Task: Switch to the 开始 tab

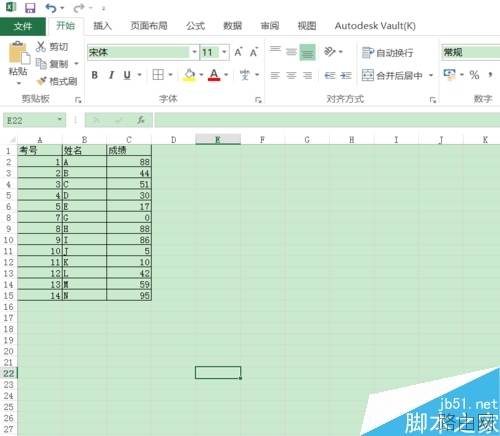Action: pos(65,26)
